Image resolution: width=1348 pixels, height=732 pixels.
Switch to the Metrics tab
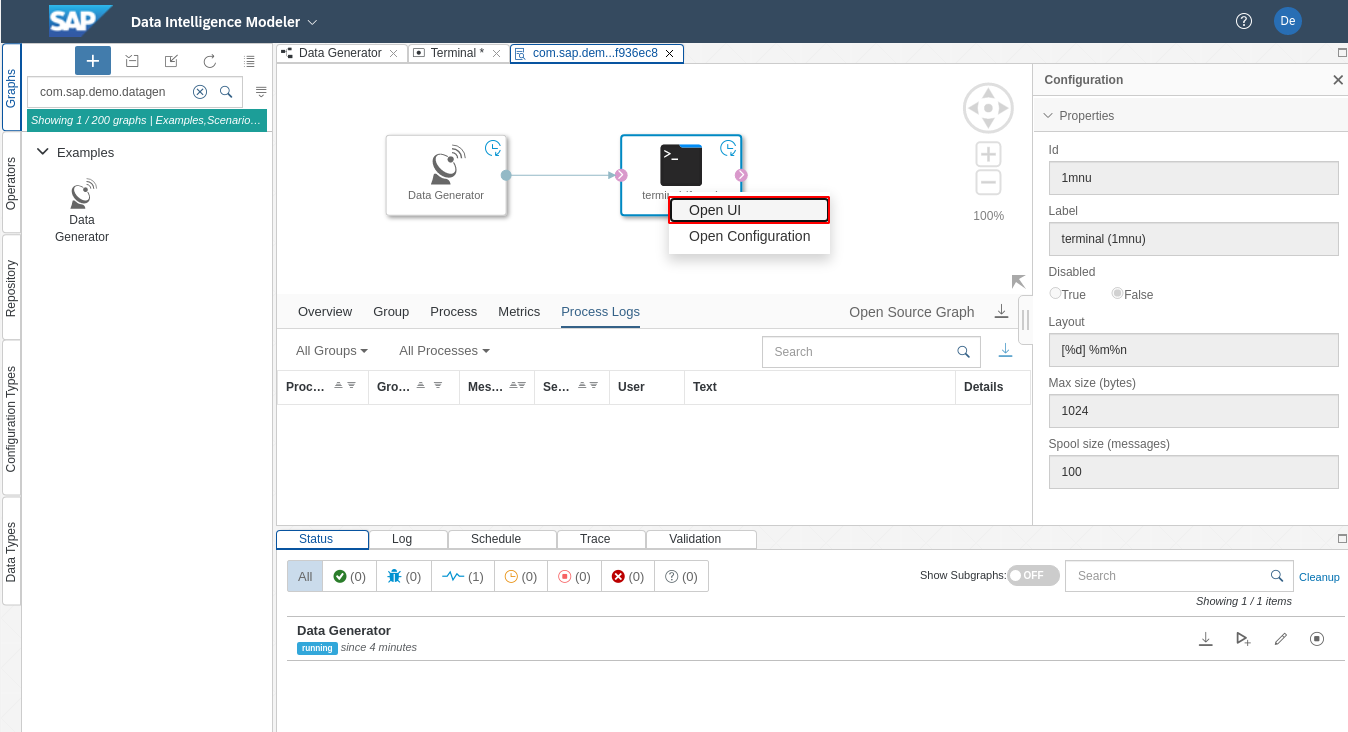click(519, 312)
